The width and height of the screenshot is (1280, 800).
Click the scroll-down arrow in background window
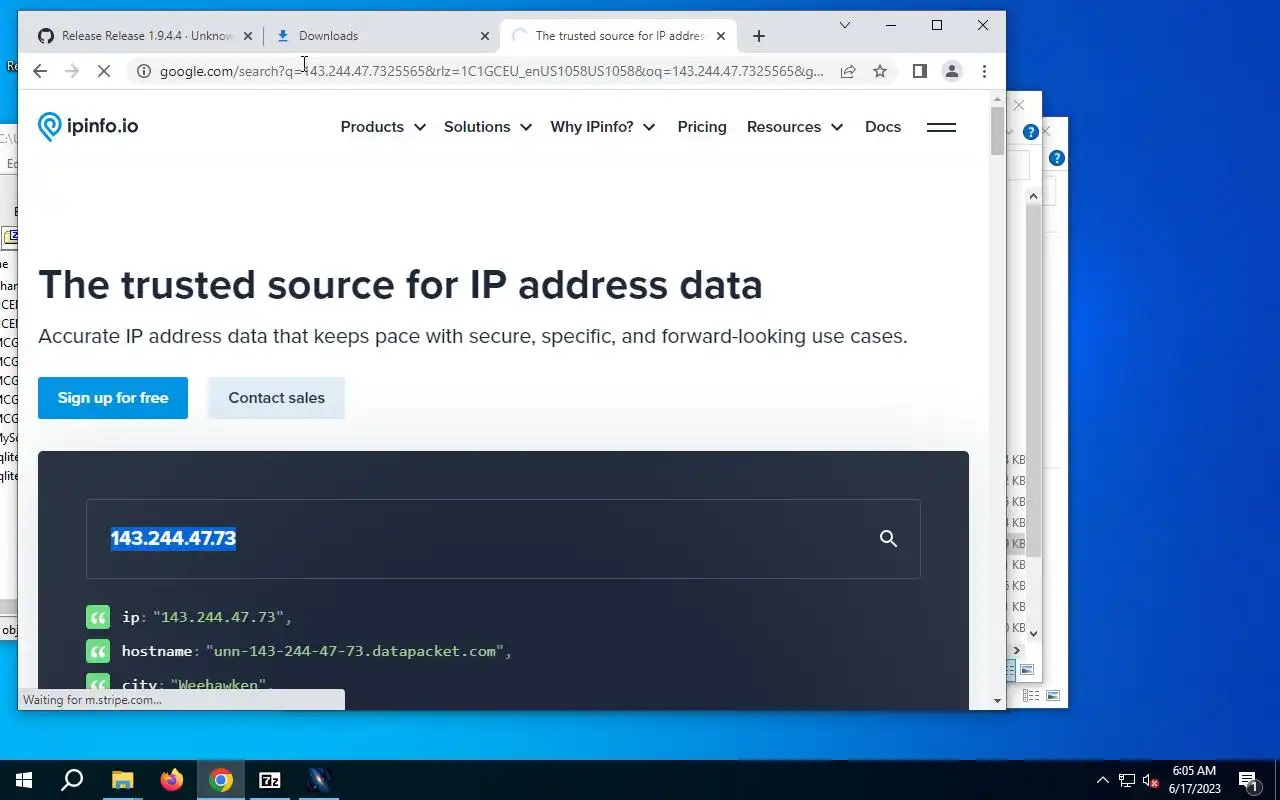(x=1033, y=632)
